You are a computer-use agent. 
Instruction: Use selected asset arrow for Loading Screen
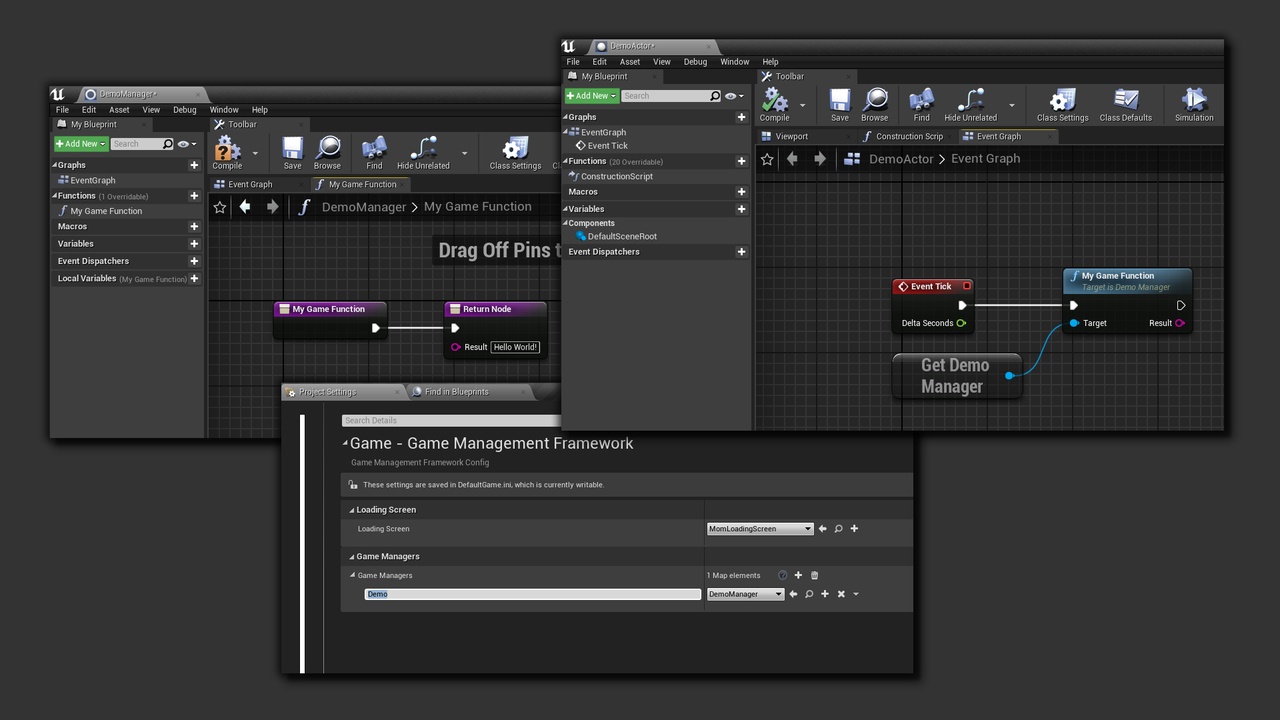click(x=823, y=529)
